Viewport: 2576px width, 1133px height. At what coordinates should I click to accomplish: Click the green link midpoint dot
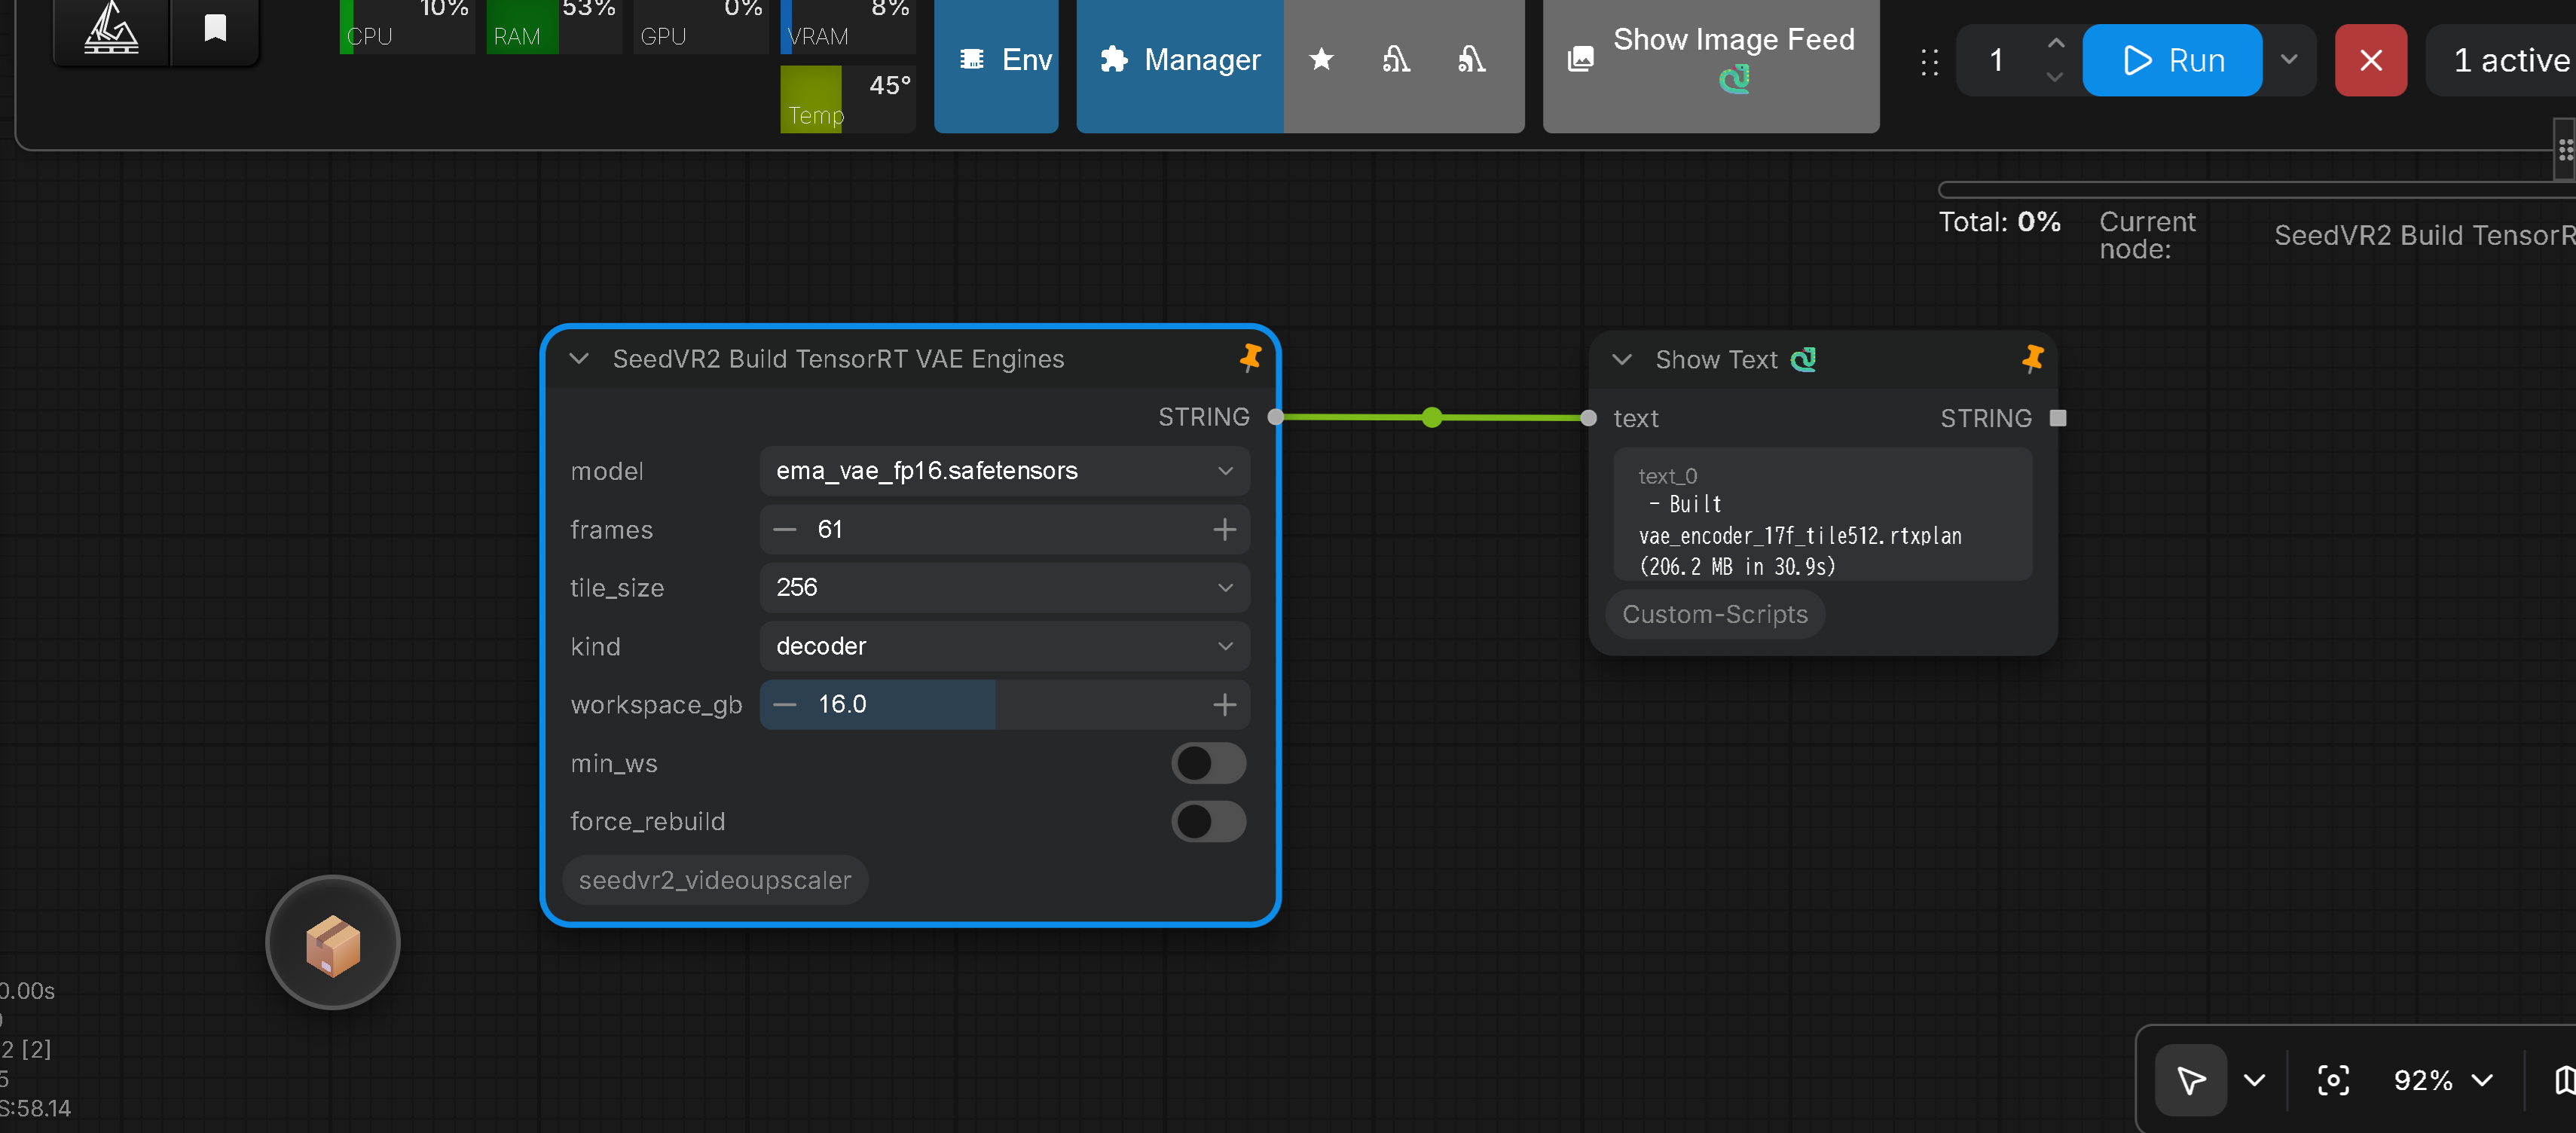pos(1432,418)
